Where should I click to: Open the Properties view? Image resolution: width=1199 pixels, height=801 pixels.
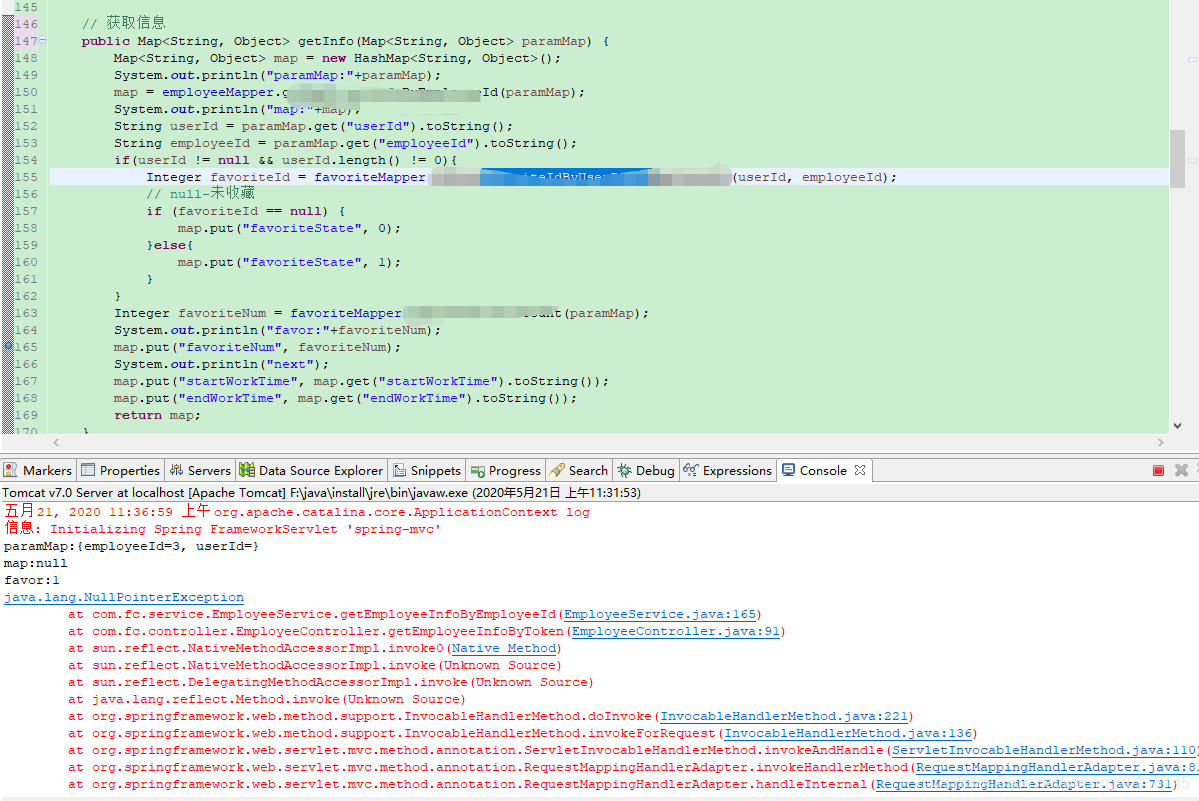(120, 470)
